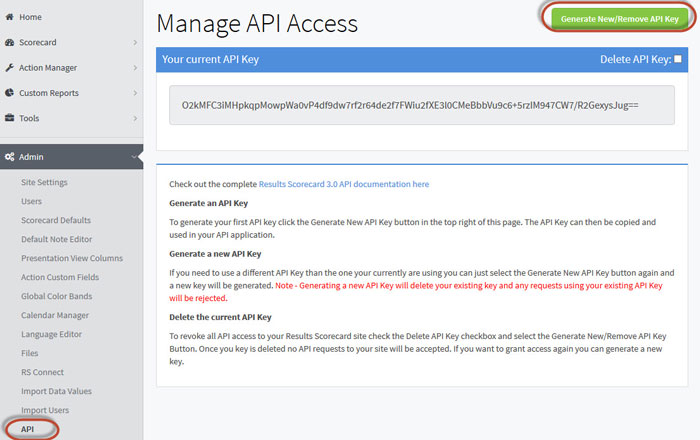This screenshot has width=700, height=440.
Task: Expand the Action Manager submenu chevron
Action: pos(135,68)
